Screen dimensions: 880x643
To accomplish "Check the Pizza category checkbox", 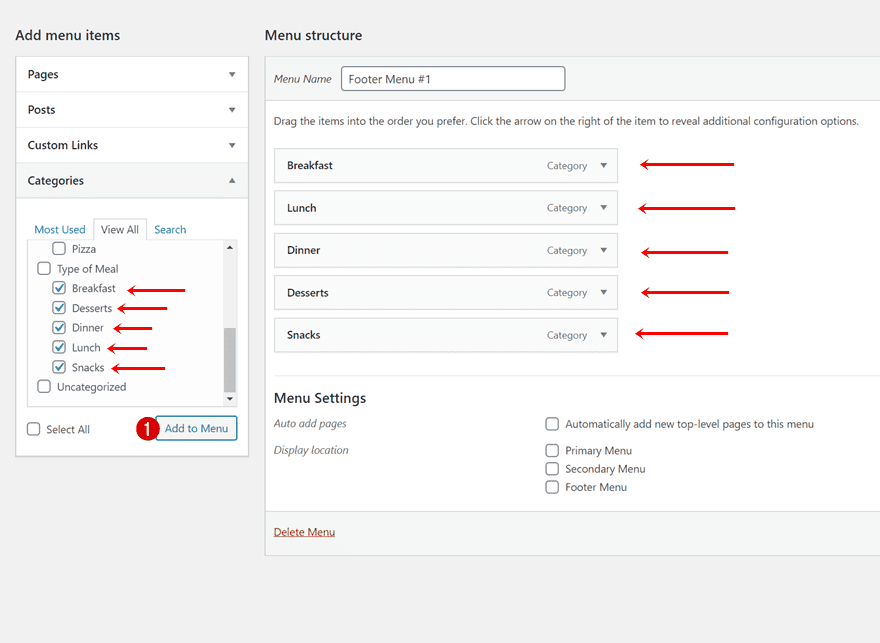I will [x=59, y=248].
